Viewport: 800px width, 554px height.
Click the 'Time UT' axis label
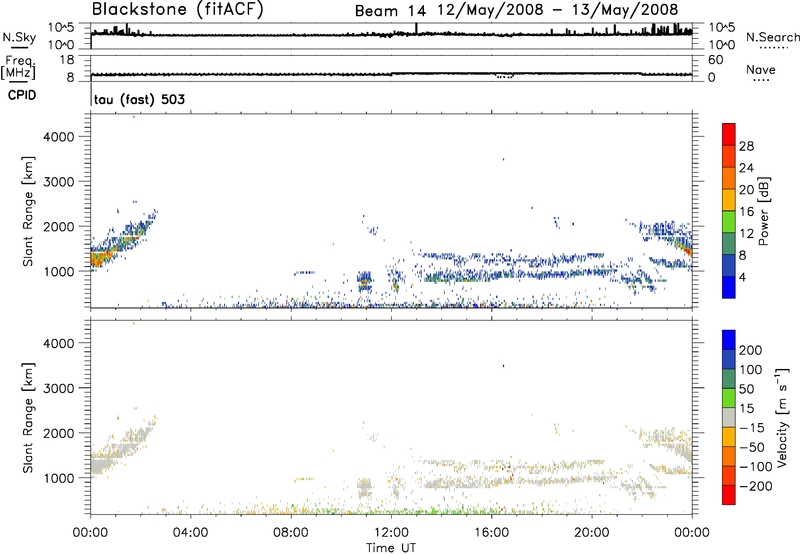391,547
